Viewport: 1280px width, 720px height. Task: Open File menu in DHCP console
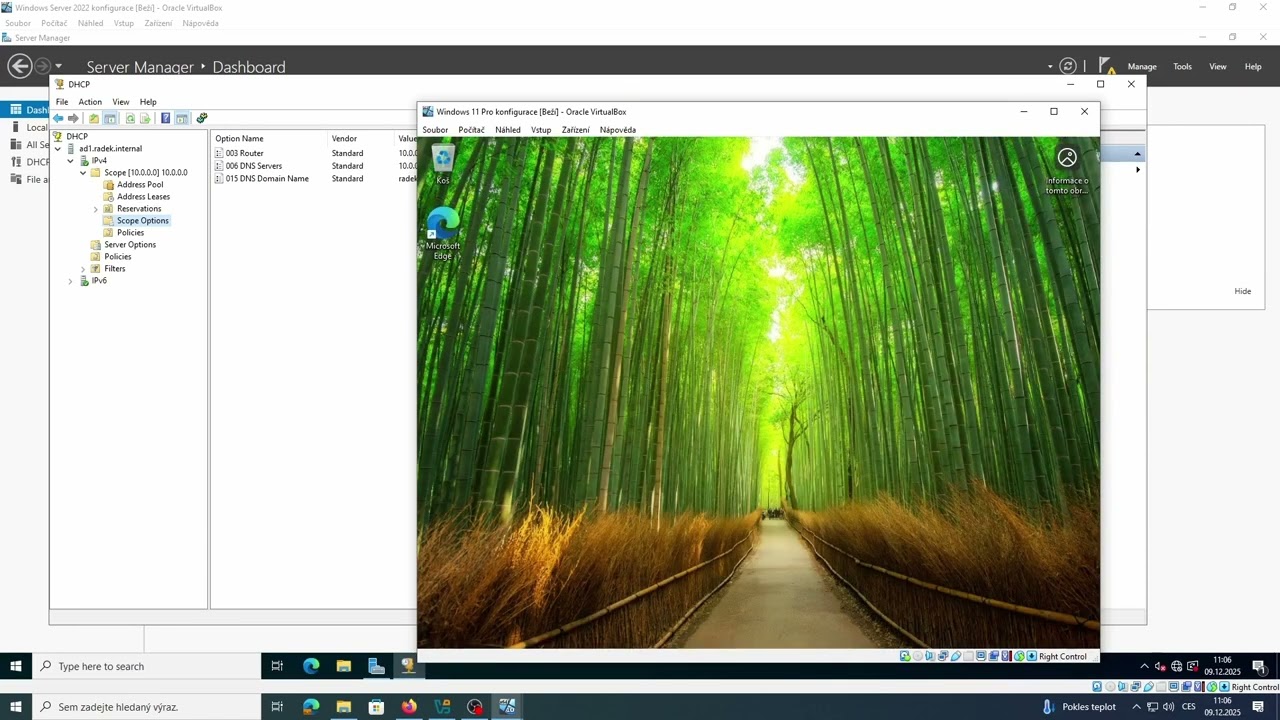[x=62, y=102]
